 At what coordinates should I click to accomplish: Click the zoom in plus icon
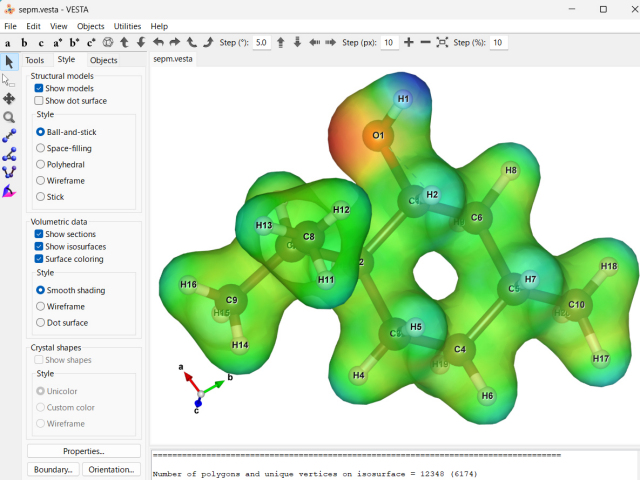coord(409,43)
